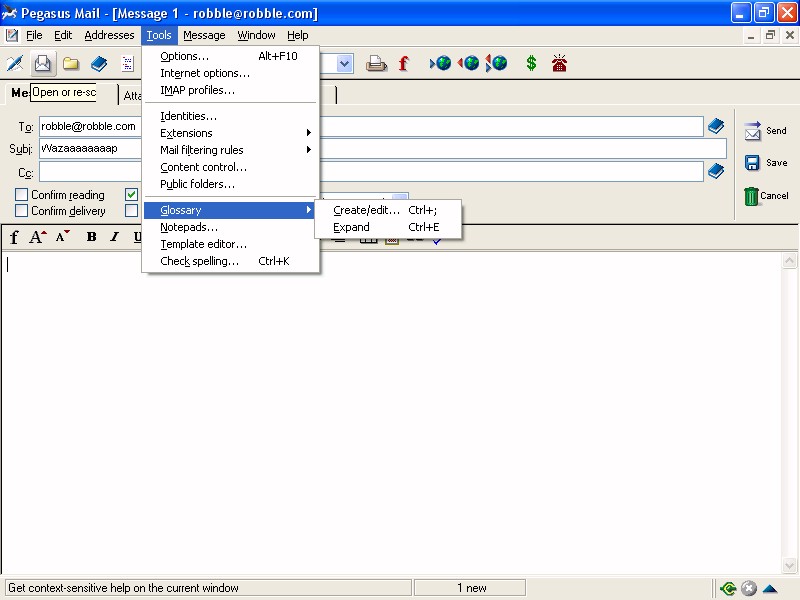The width and height of the screenshot is (800, 600).
Task: Select the highlighted Glossary menu entry
Action: click(x=231, y=210)
